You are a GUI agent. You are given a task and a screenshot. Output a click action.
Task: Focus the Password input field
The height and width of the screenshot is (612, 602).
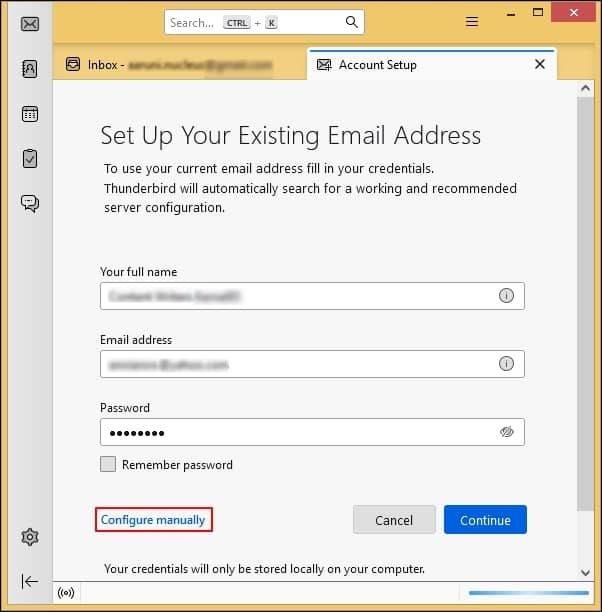coord(312,432)
